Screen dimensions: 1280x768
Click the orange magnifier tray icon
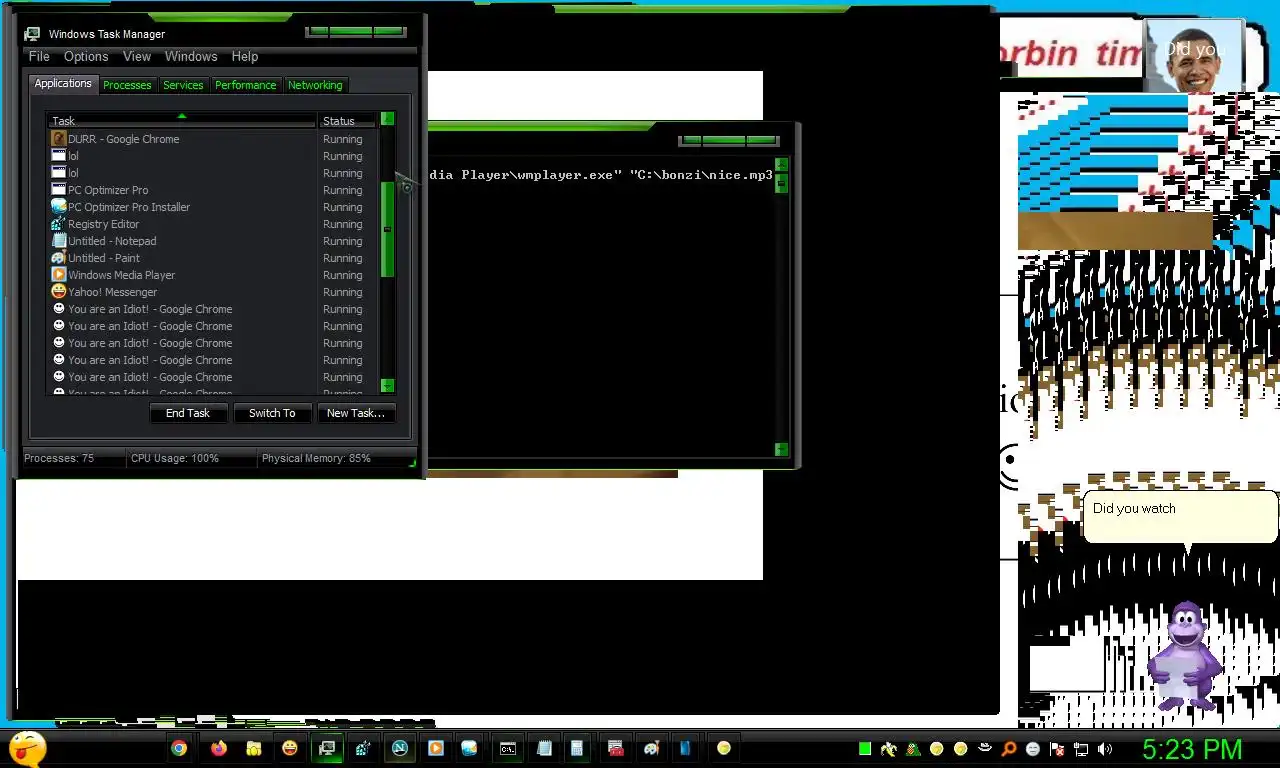[1009, 749]
